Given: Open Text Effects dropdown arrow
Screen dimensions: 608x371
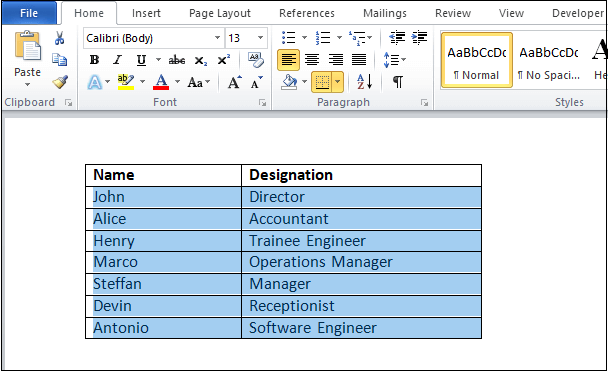Looking at the screenshot, I should click(107, 82).
